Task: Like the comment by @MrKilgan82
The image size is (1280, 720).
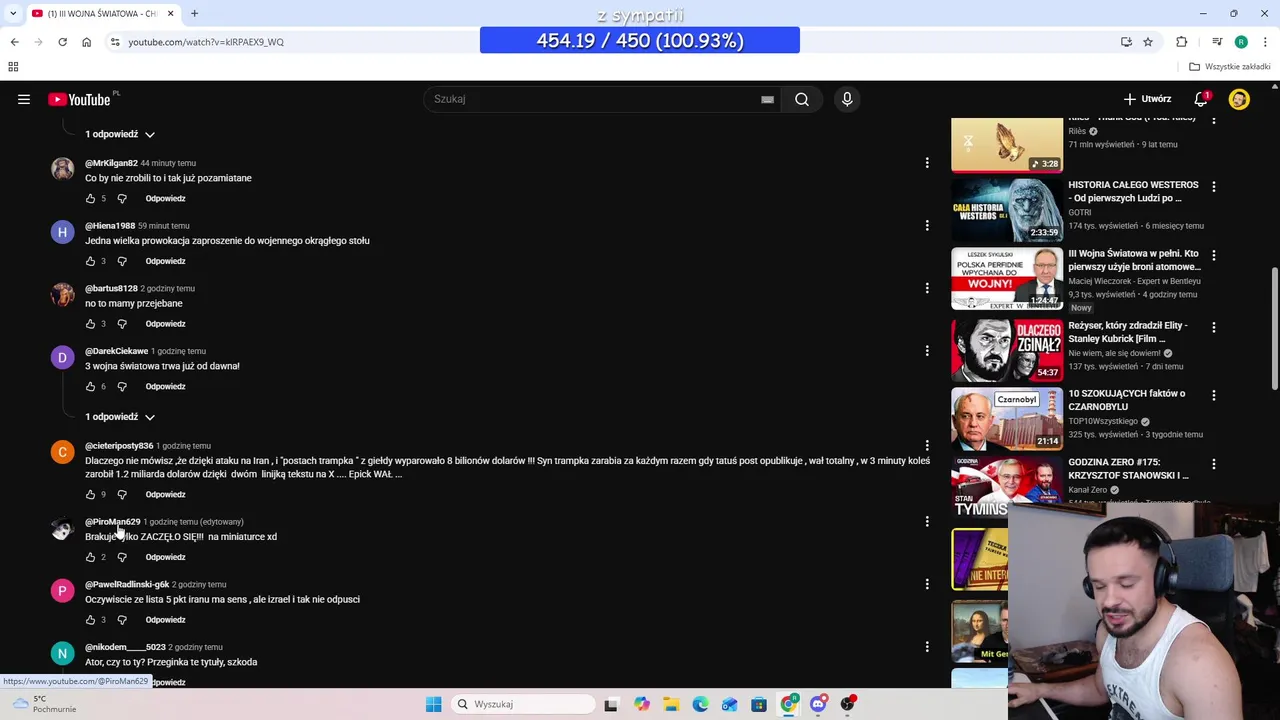Action: click(90, 198)
